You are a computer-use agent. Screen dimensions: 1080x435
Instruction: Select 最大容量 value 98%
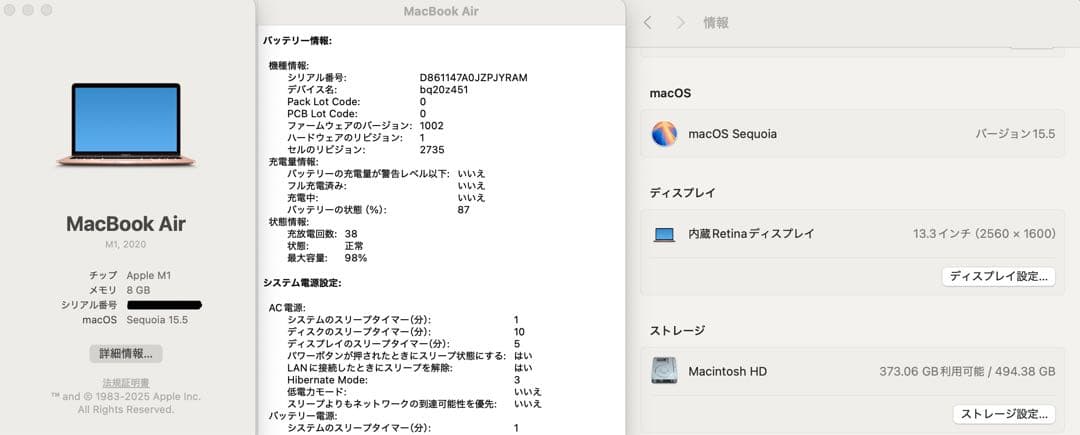point(355,258)
